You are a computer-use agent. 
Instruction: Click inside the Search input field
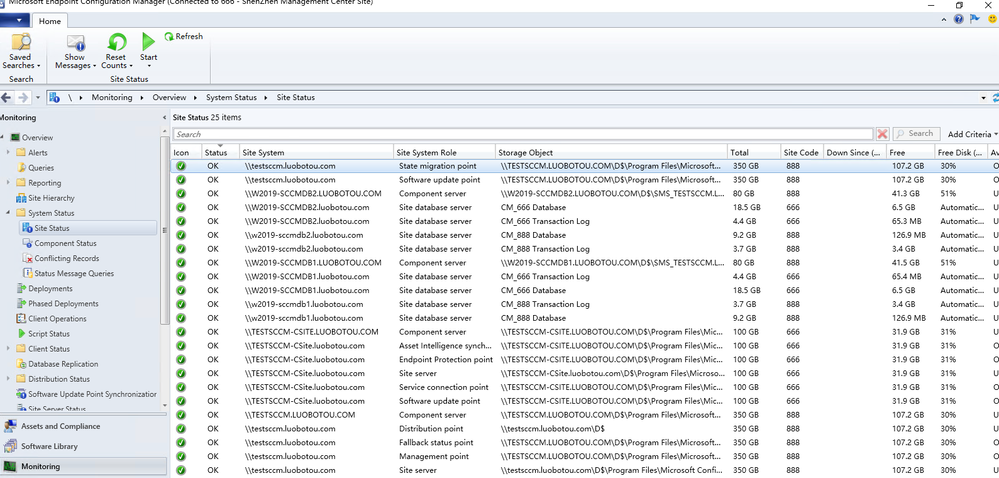pos(523,134)
